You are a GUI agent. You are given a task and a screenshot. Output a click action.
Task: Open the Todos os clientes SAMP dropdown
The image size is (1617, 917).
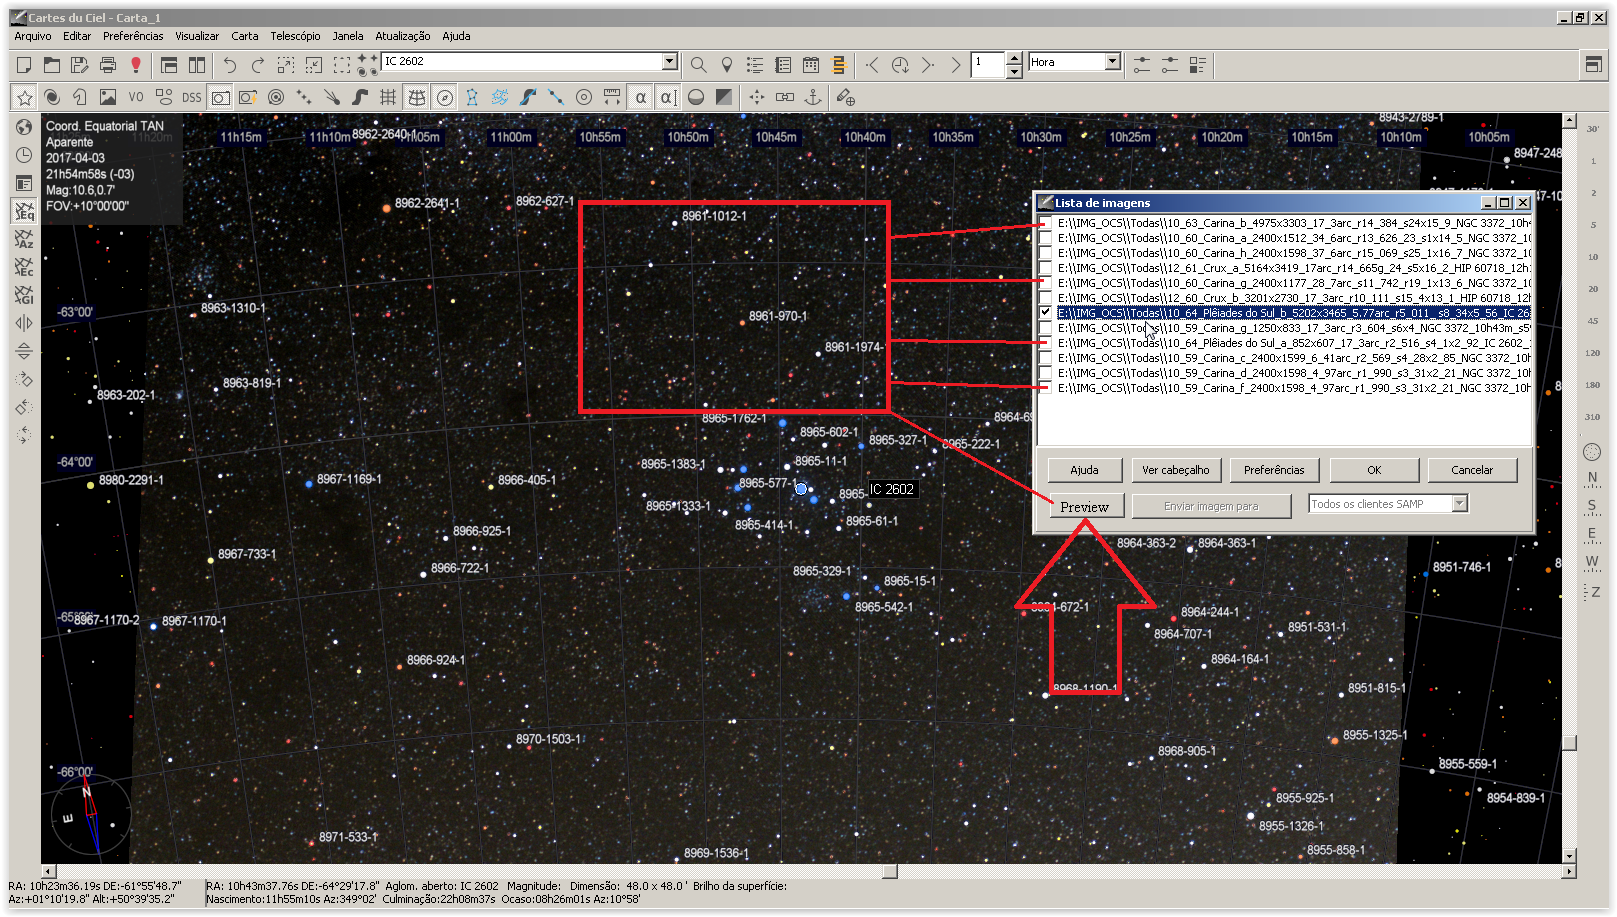pos(1460,504)
